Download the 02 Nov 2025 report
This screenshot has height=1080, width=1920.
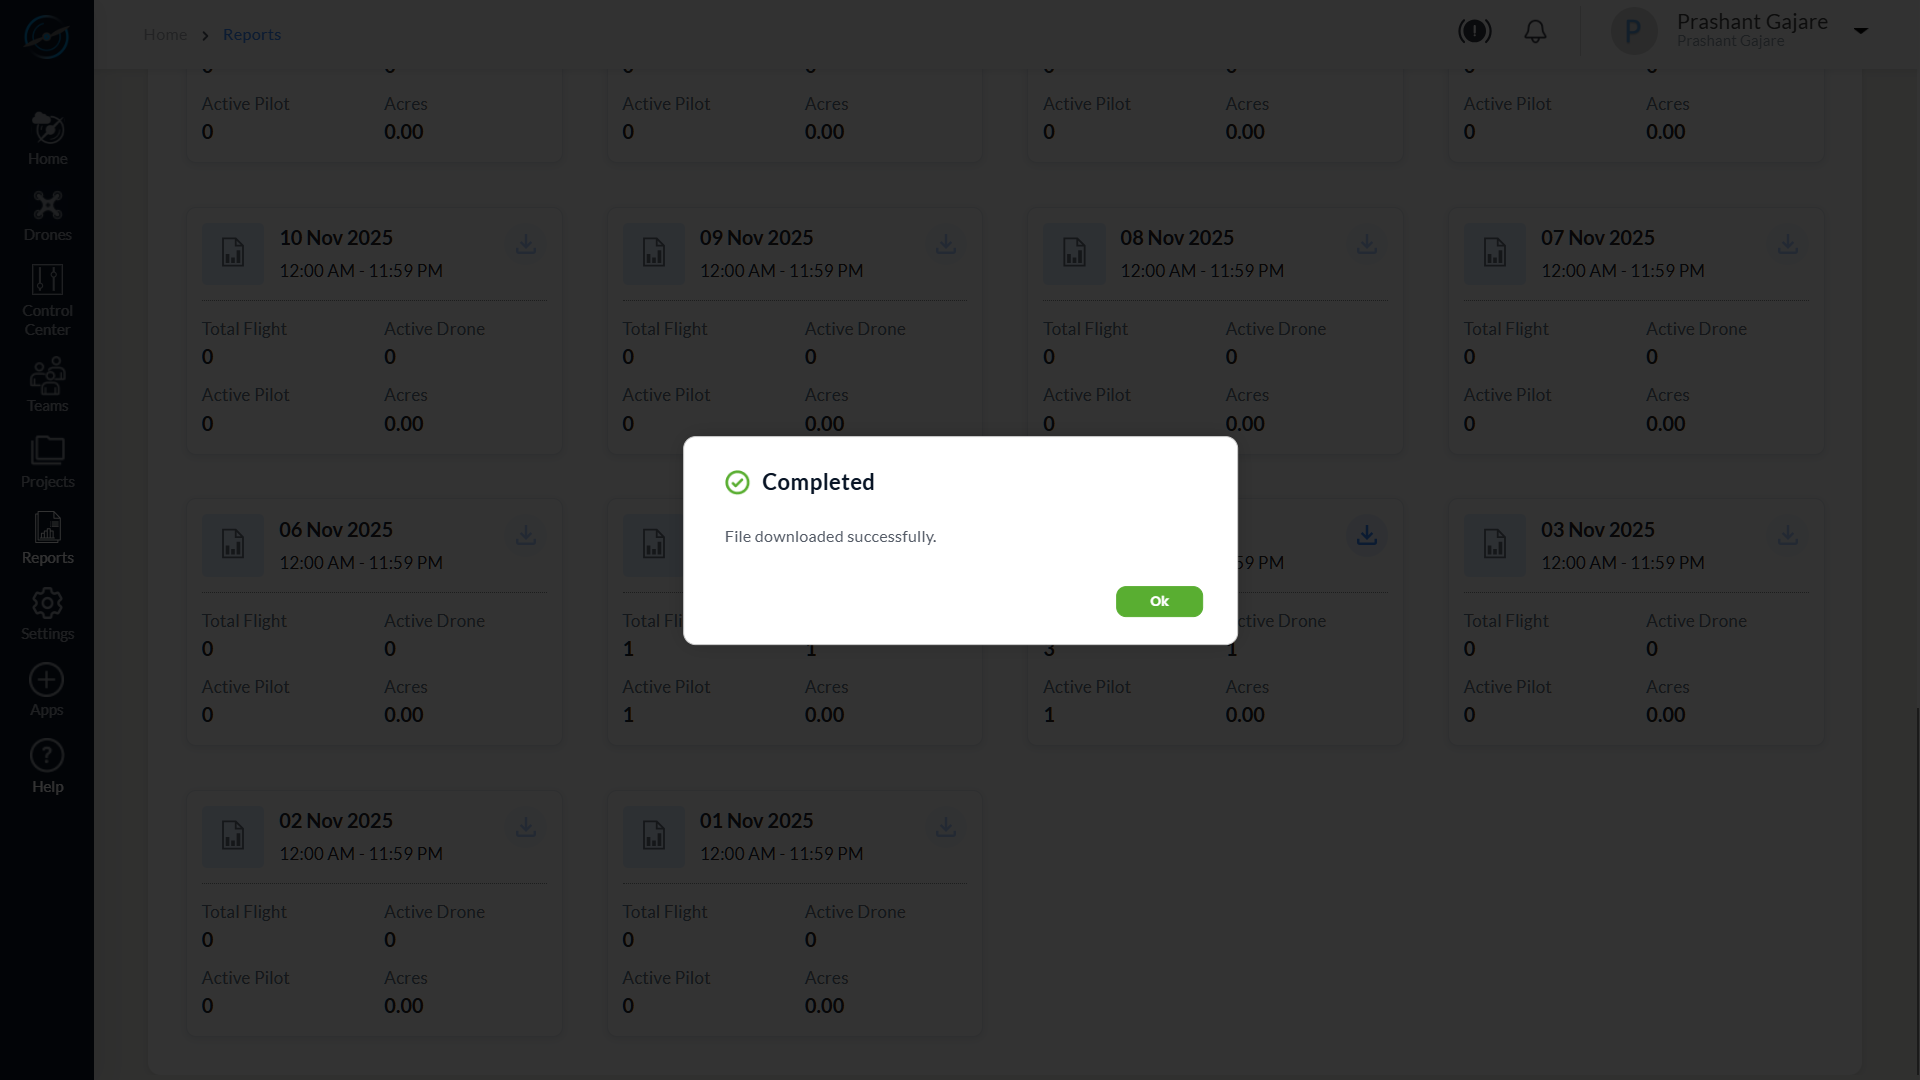(526, 827)
